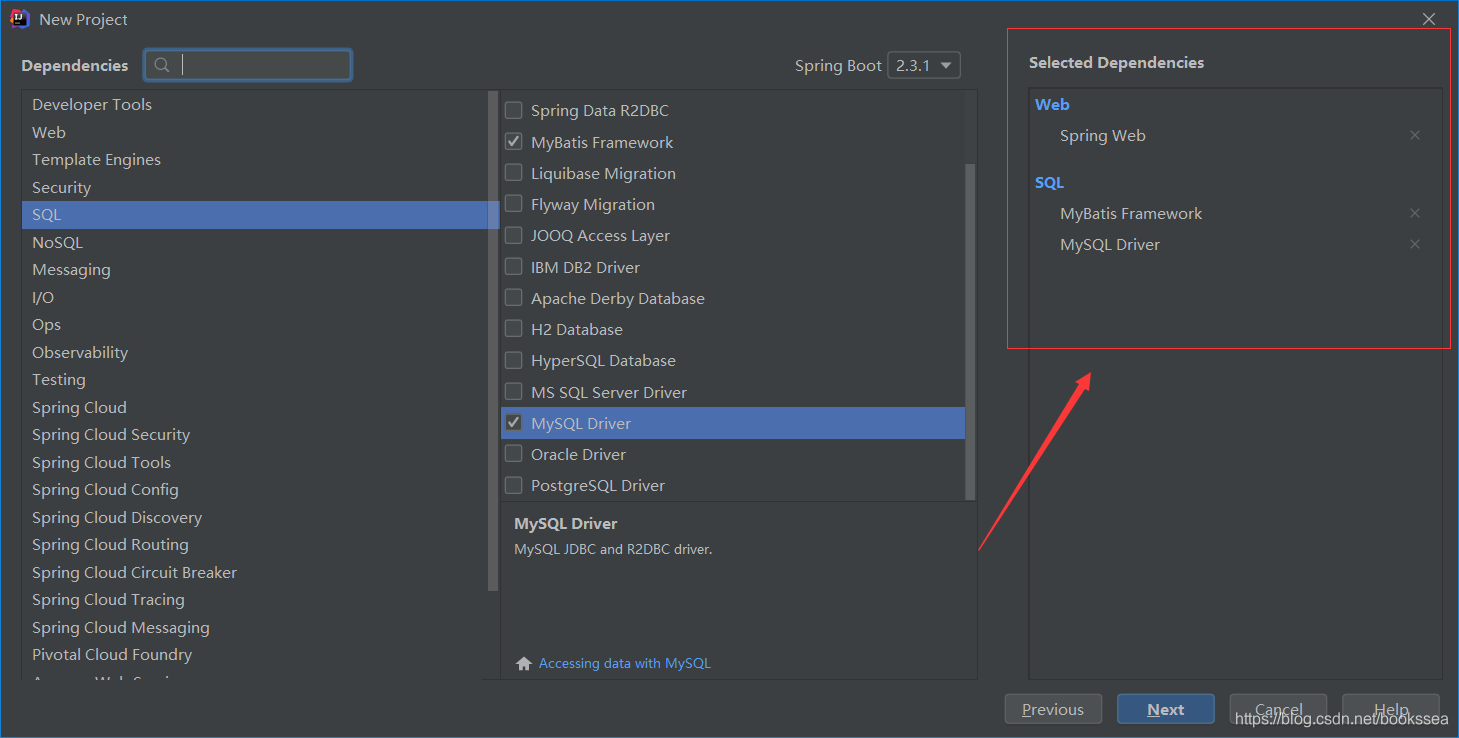
Task: Choose the Spring Cloud category
Action: (254, 407)
